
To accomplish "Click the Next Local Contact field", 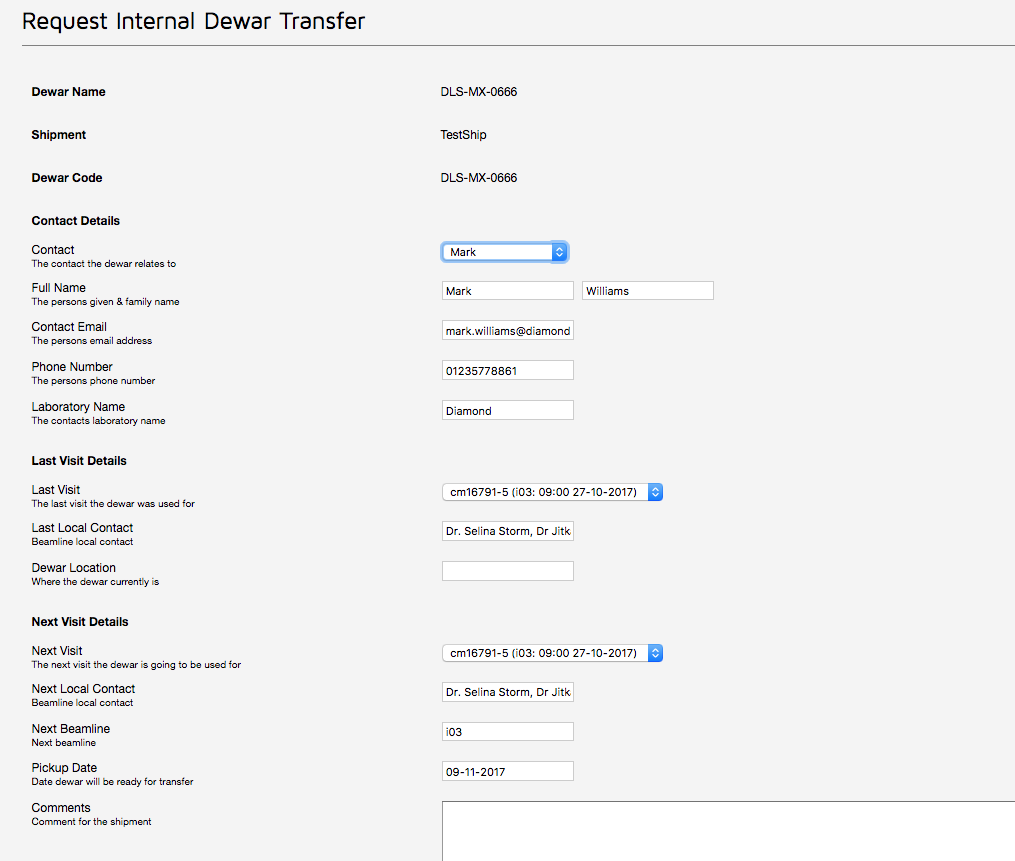I will 507,692.
